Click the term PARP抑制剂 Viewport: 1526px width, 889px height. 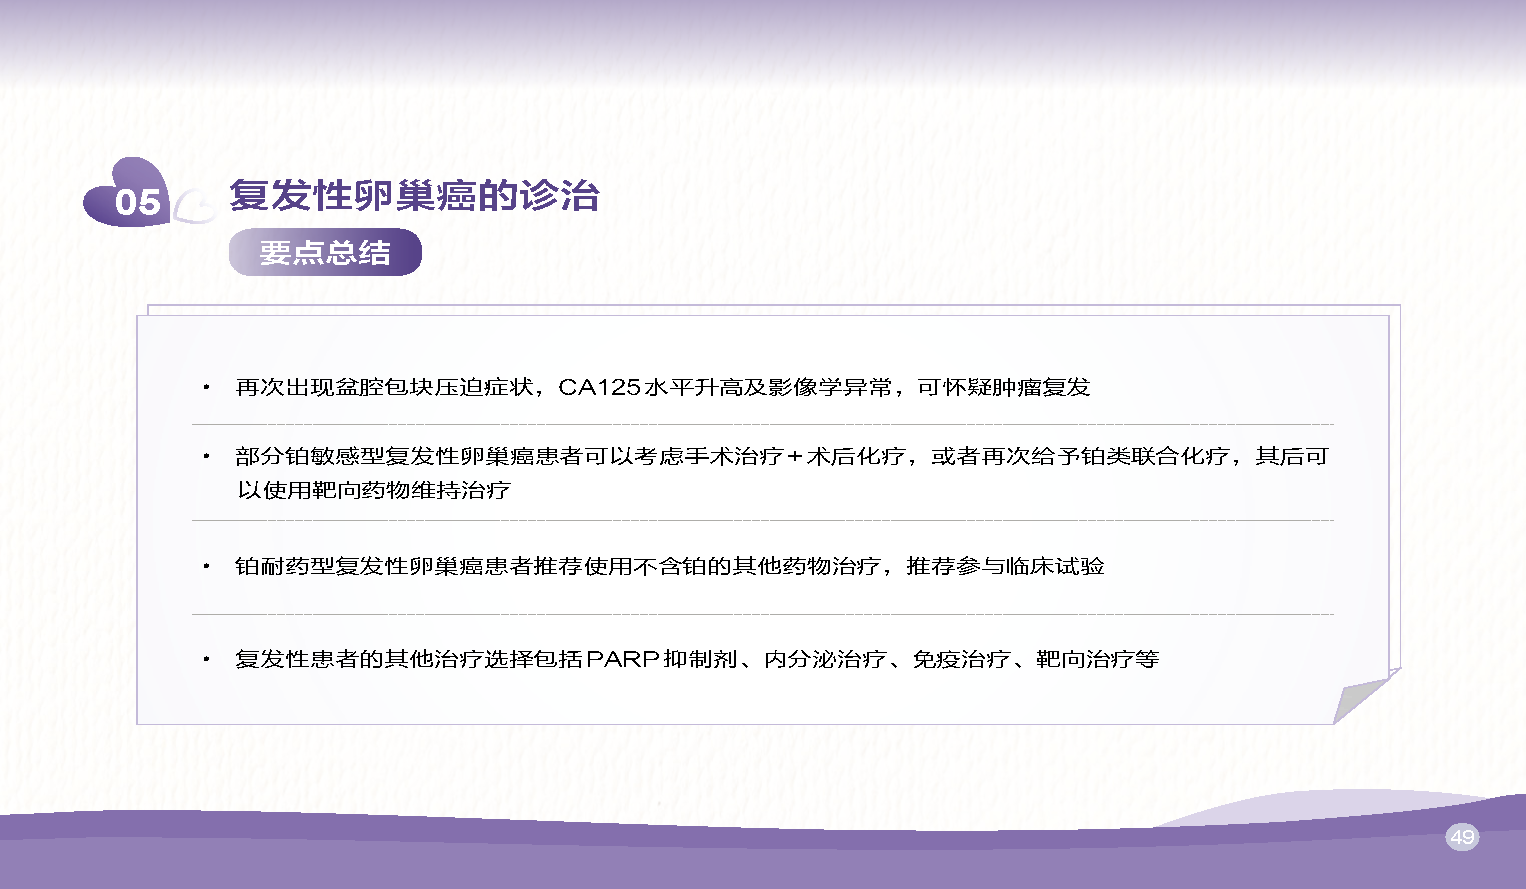point(661,659)
